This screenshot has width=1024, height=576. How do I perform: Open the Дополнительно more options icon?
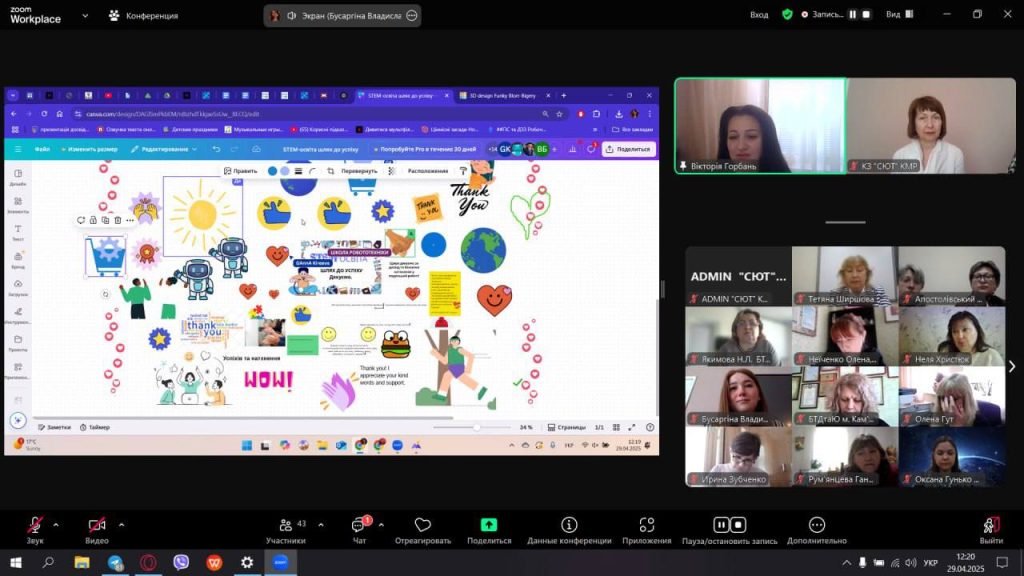coord(816,525)
